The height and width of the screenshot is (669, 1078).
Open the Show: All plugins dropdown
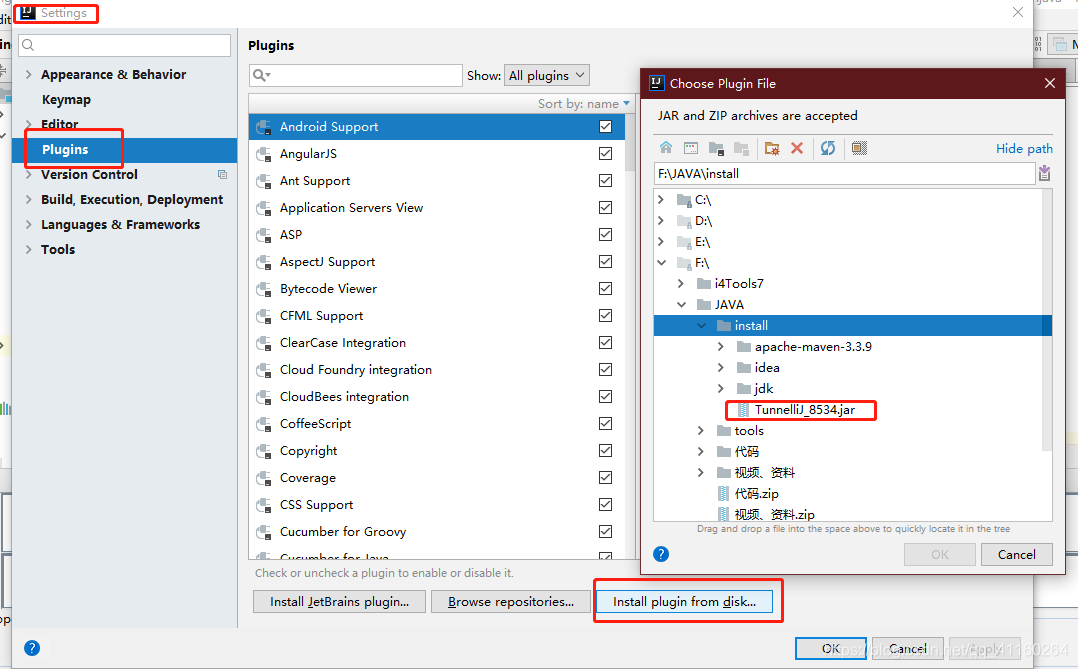(x=547, y=75)
